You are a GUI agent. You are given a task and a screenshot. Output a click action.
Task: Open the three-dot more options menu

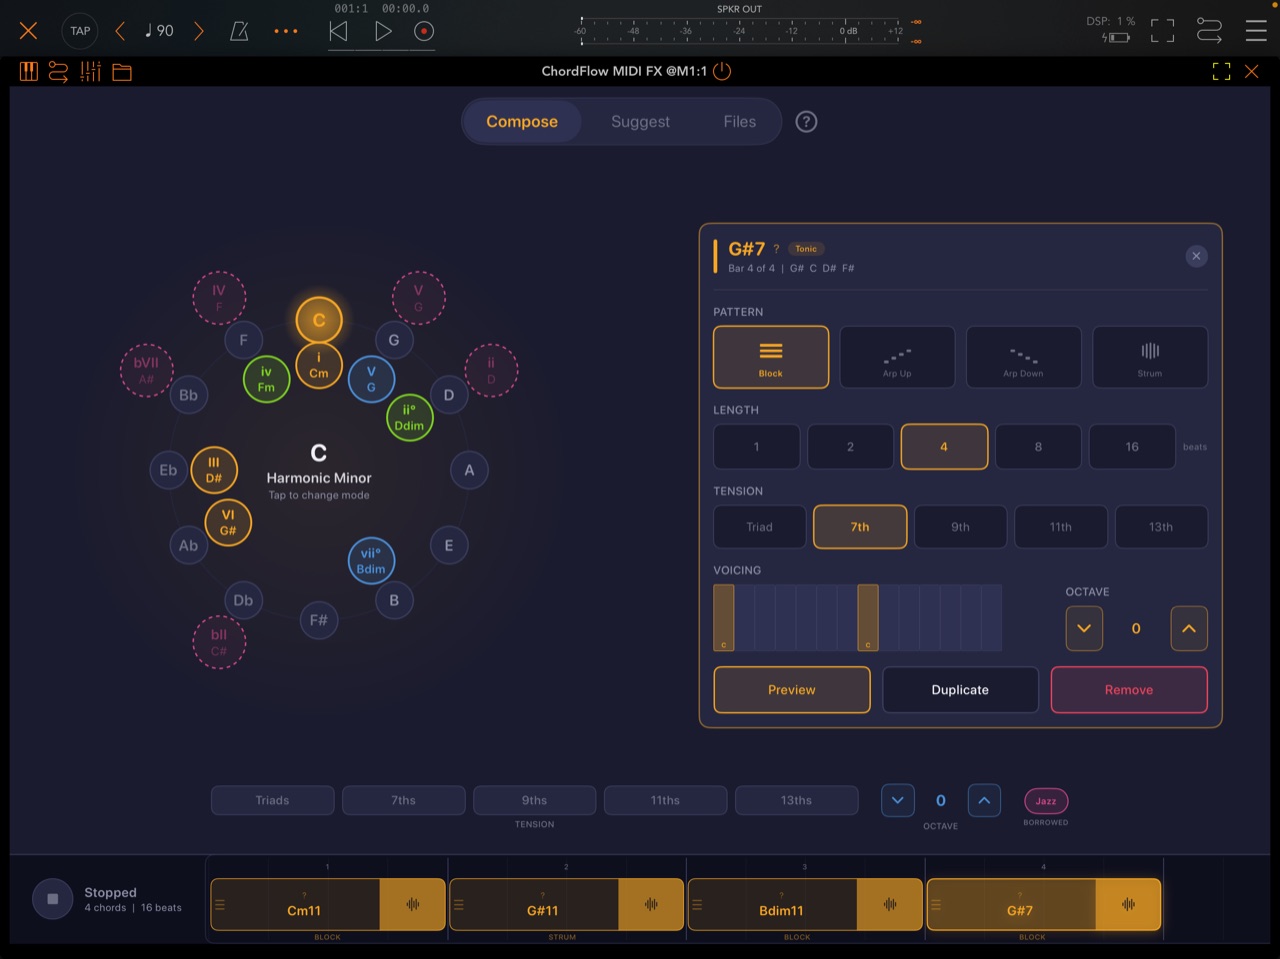286,31
